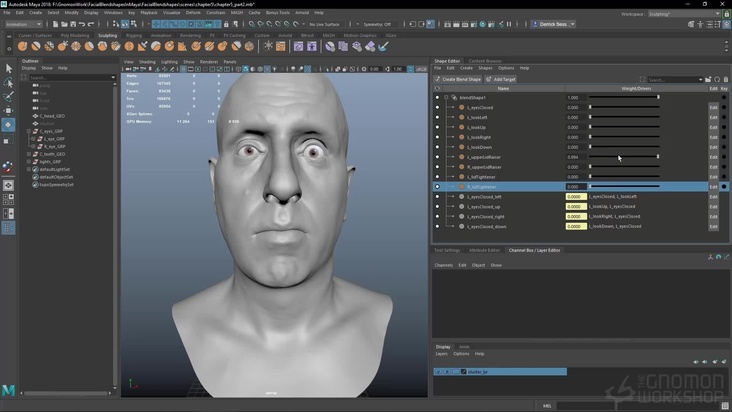Open the Animation menu set dropdown

22,24
